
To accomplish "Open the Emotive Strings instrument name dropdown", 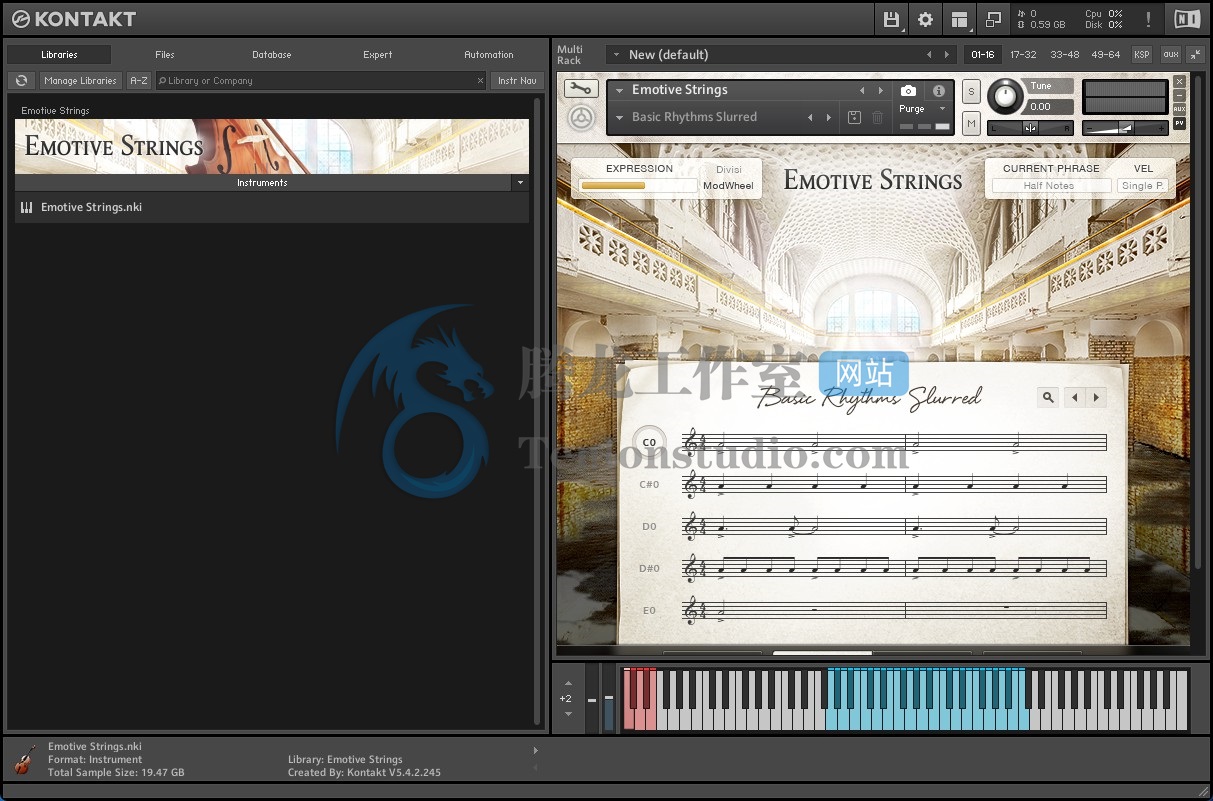I will point(620,90).
